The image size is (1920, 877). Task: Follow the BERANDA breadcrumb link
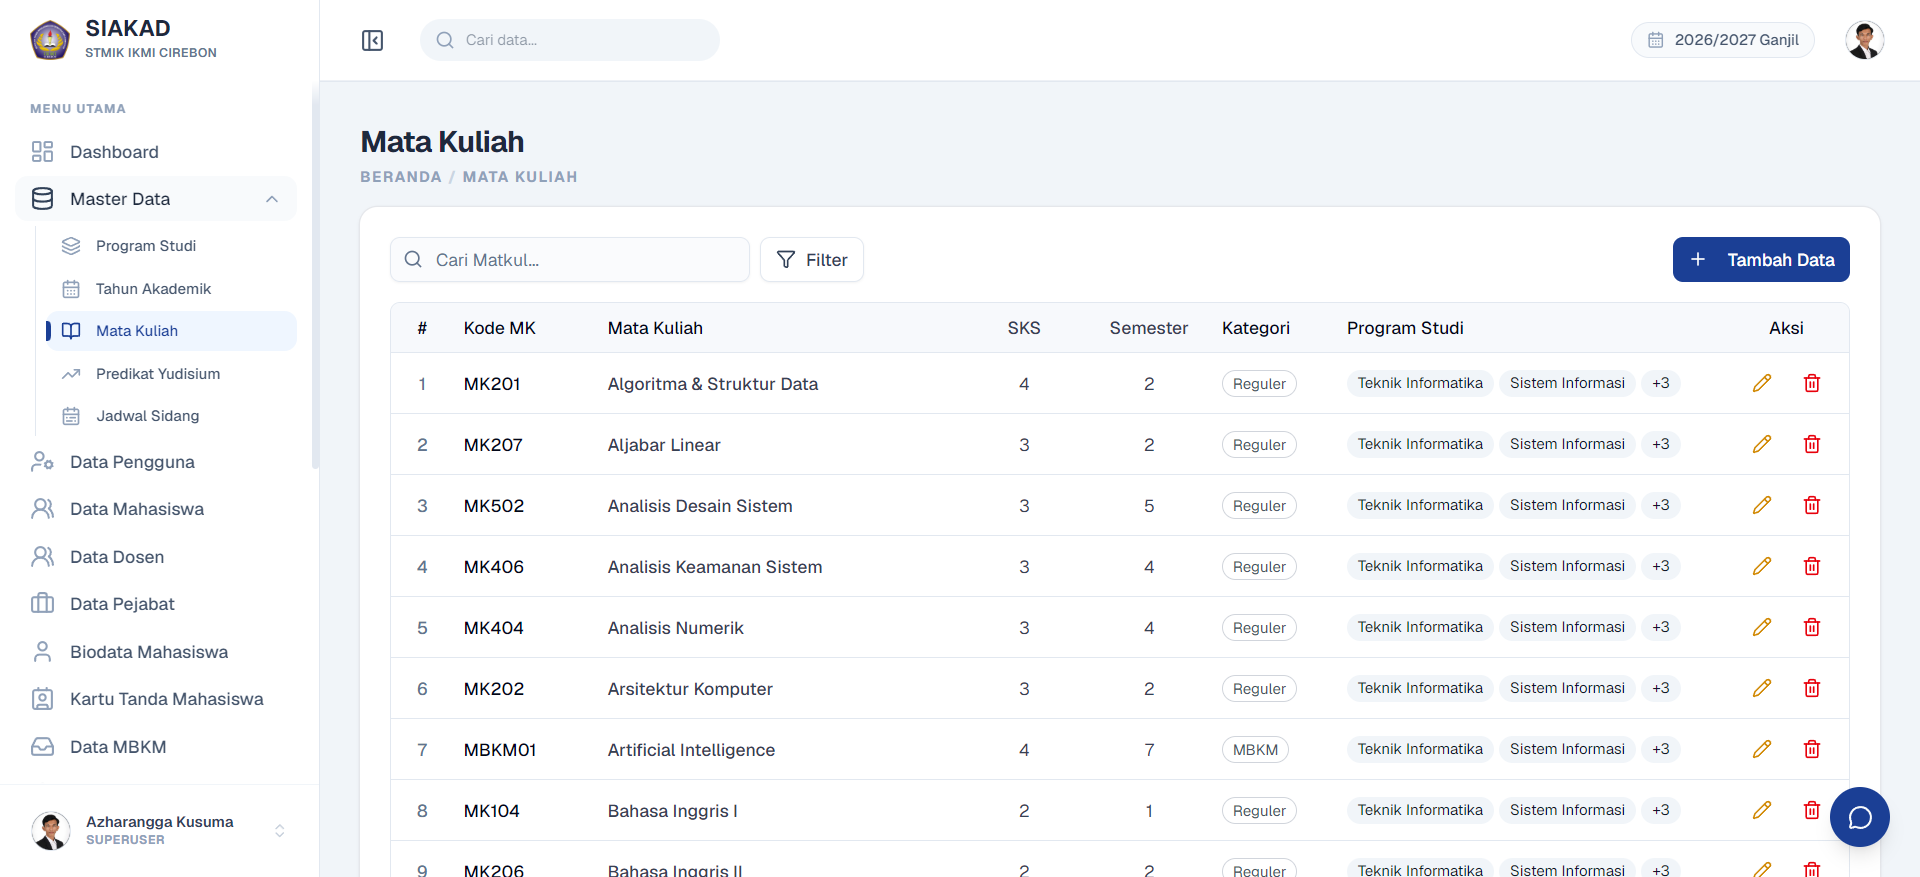click(401, 177)
